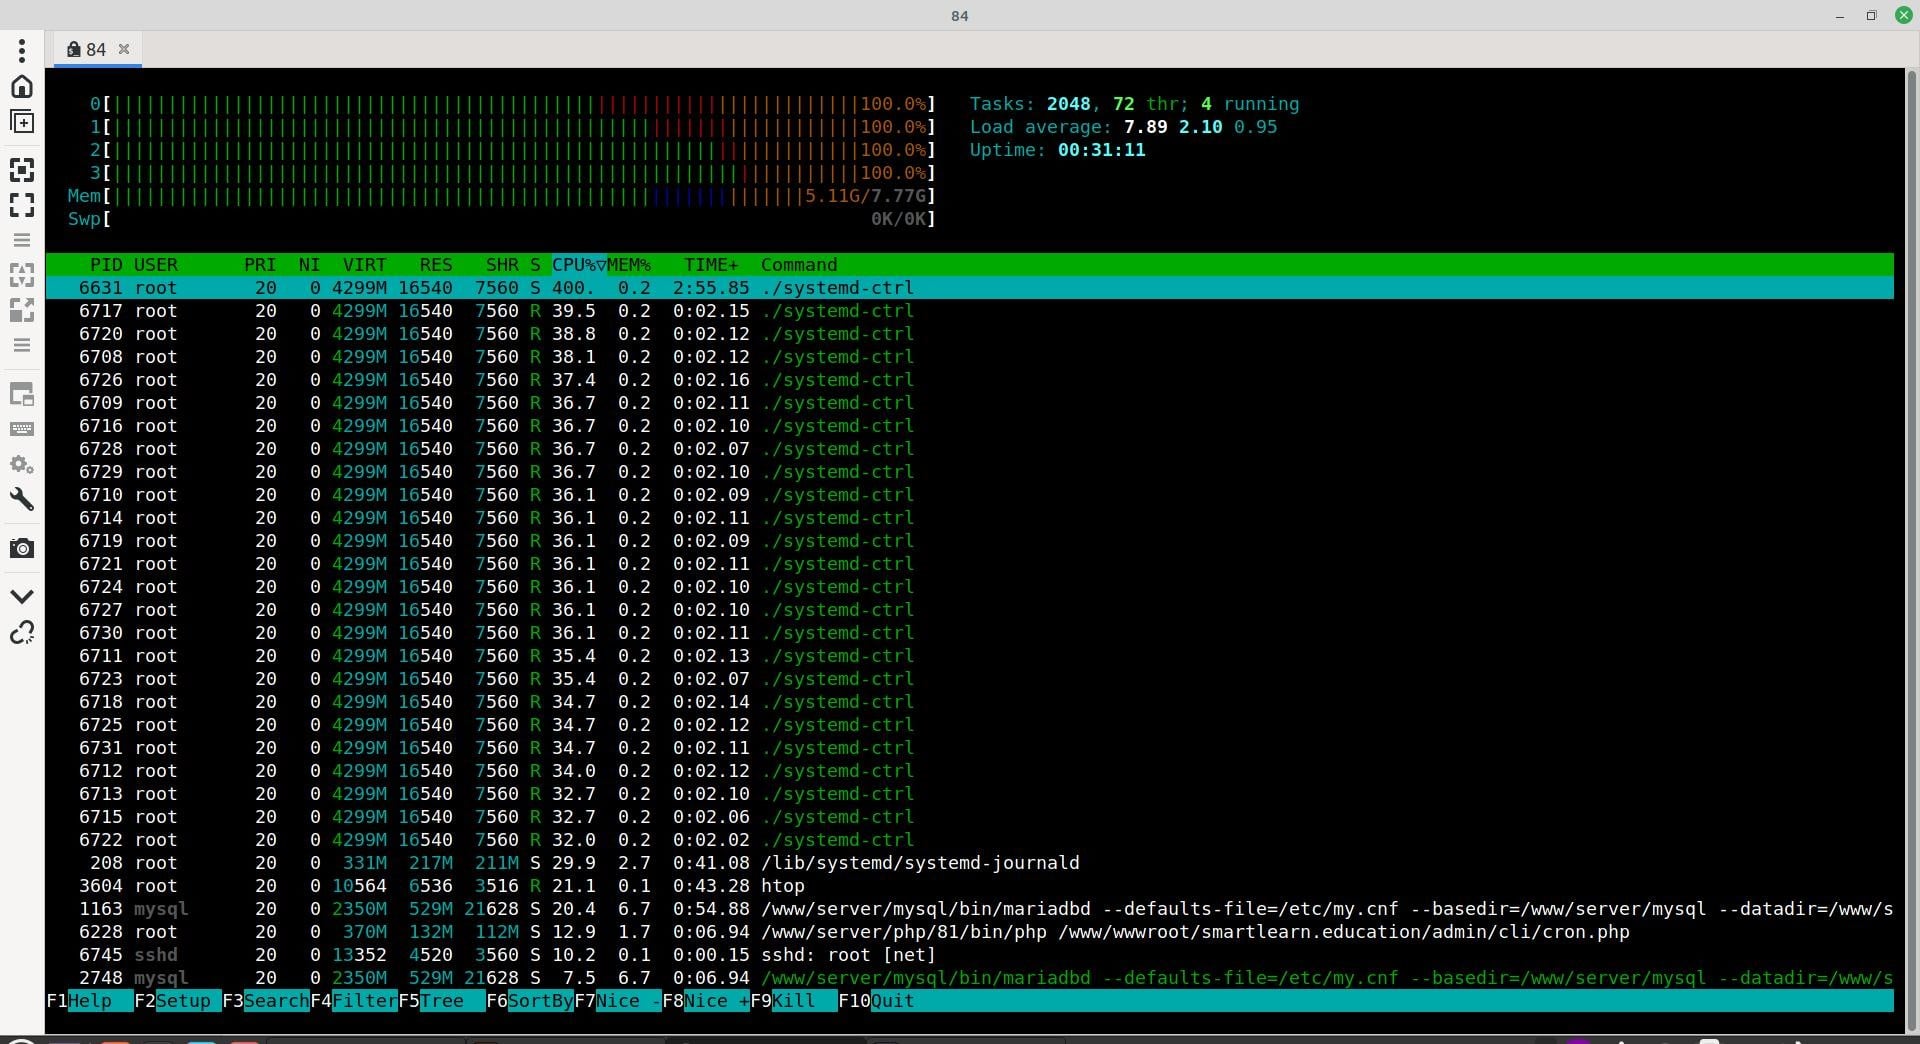Screen dimensions: 1920x1044
Task: Toggle fullscreen mode in the sidebar
Action: pyautogui.click(x=22, y=205)
